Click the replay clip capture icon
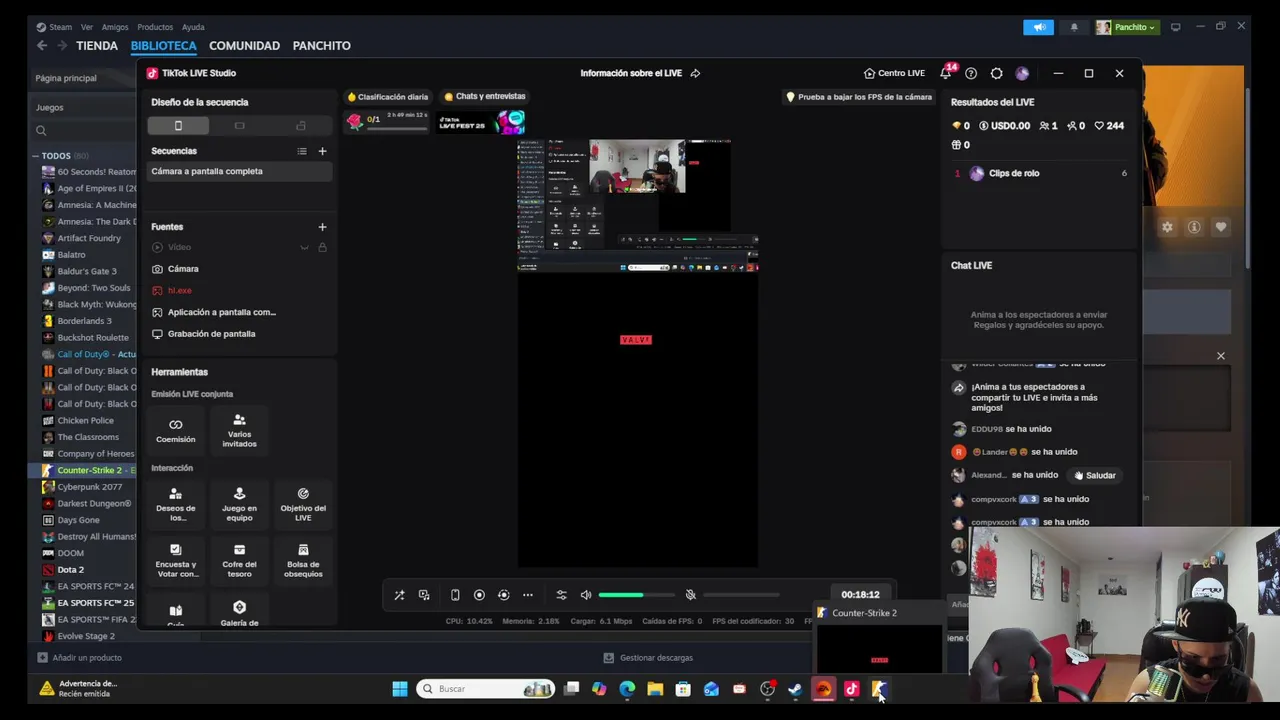Image resolution: width=1280 pixels, height=720 pixels. [x=503, y=595]
